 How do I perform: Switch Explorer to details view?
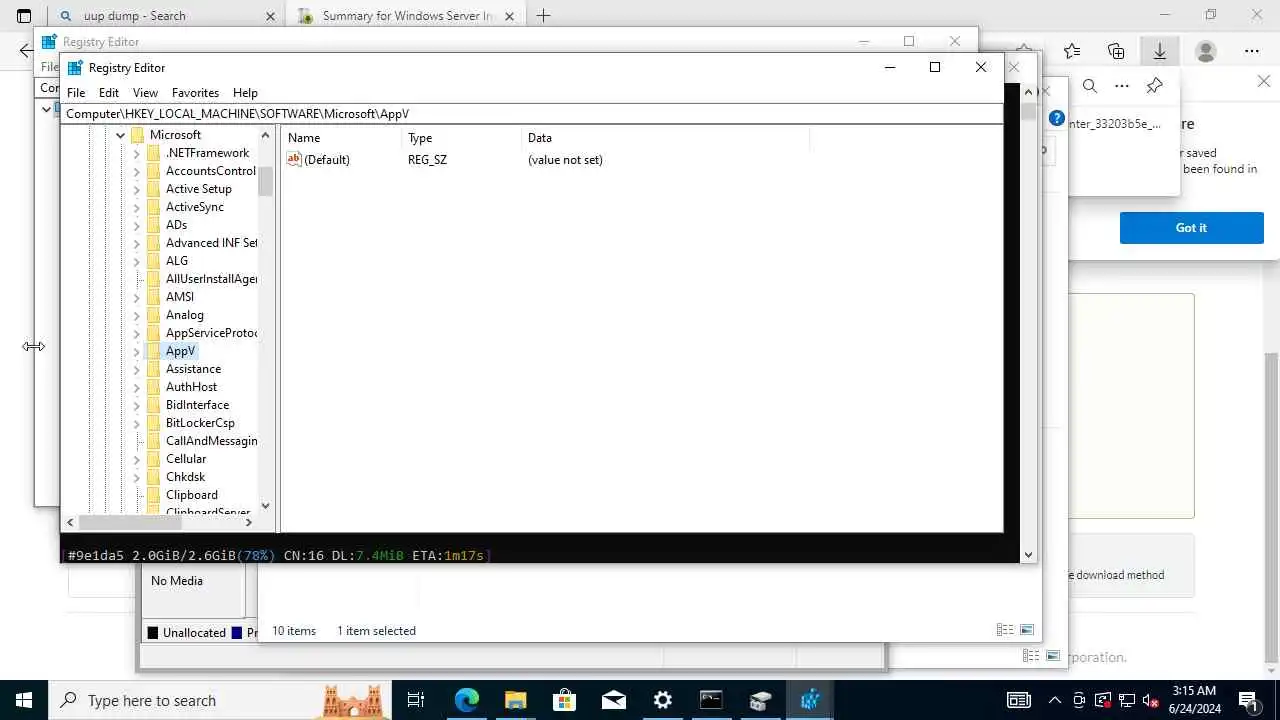click(1005, 630)
